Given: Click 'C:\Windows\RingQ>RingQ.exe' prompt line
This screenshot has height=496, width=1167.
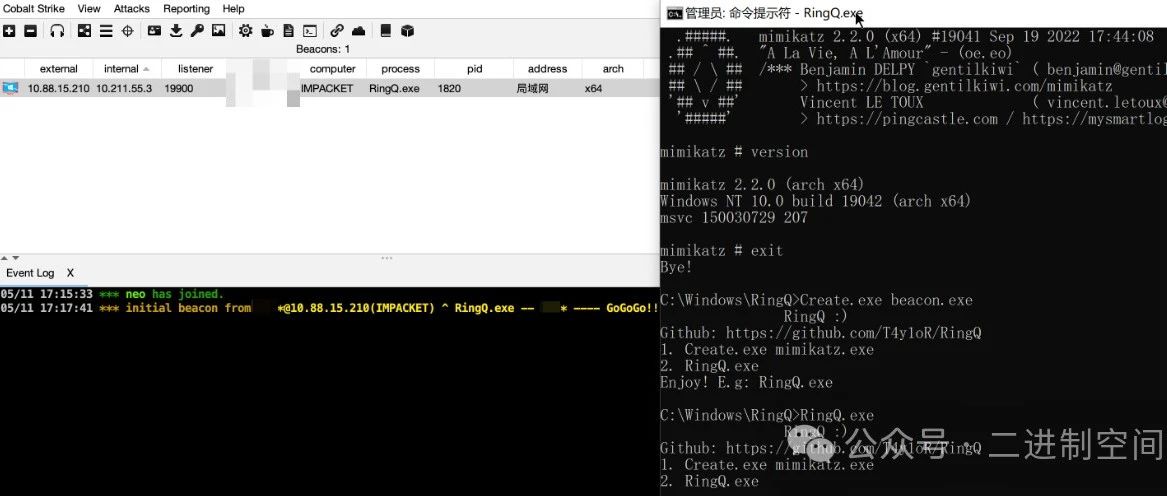Looking at the screenshot, I should [767, 416].
